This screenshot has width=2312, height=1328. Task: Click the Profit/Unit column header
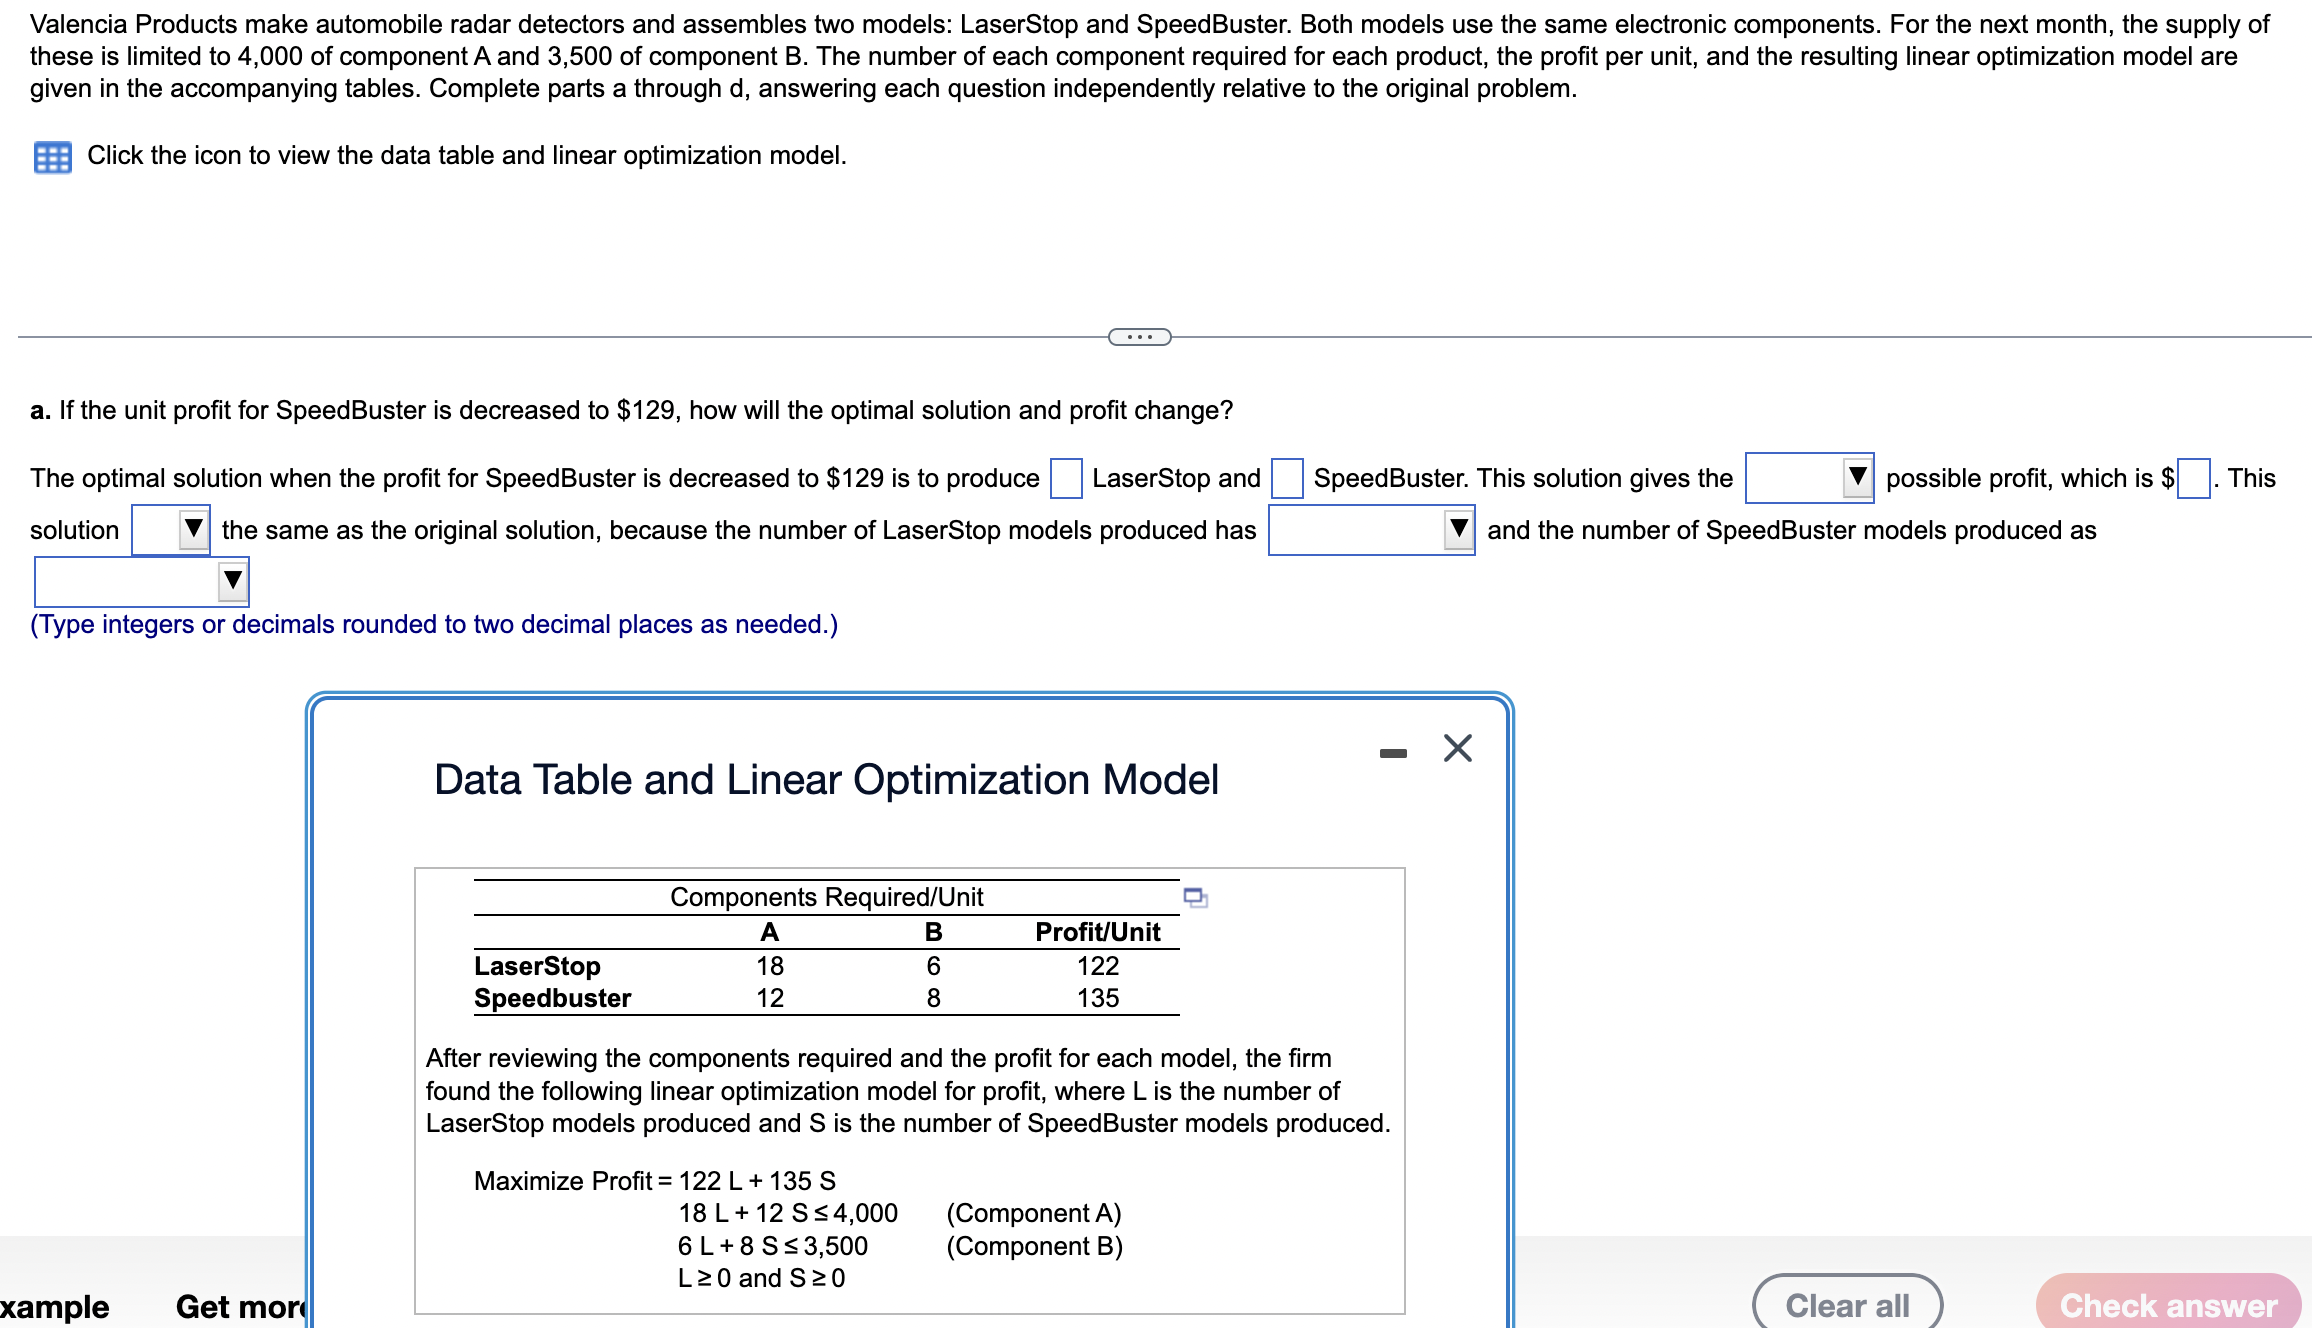(1097, 932)
